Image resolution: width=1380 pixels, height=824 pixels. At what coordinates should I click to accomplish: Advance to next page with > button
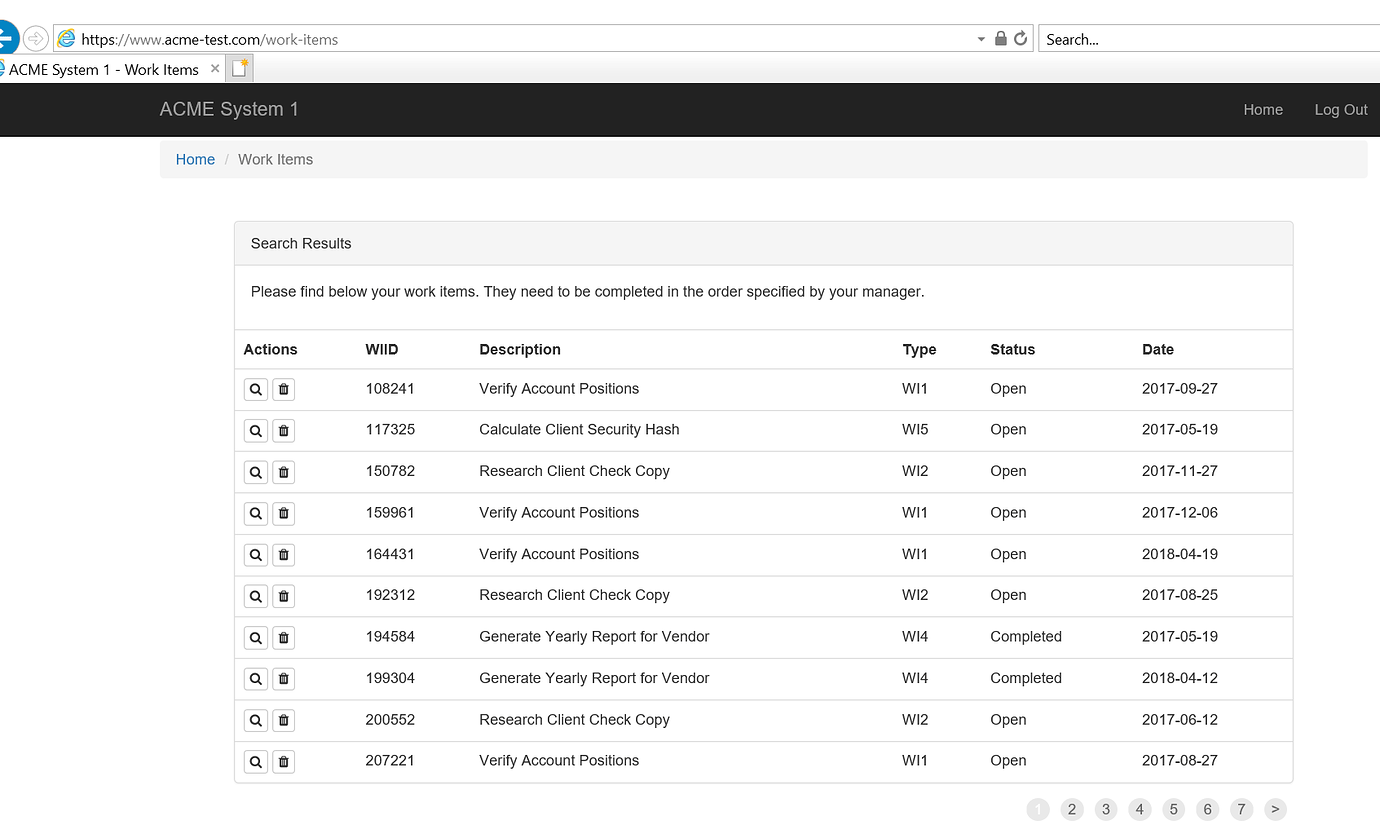tap(1275, 809)
